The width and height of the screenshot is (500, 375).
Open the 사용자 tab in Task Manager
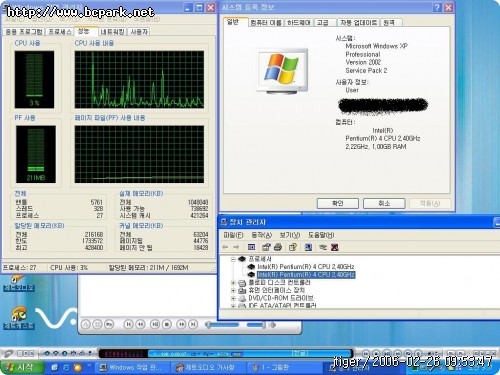pos(139,32)
